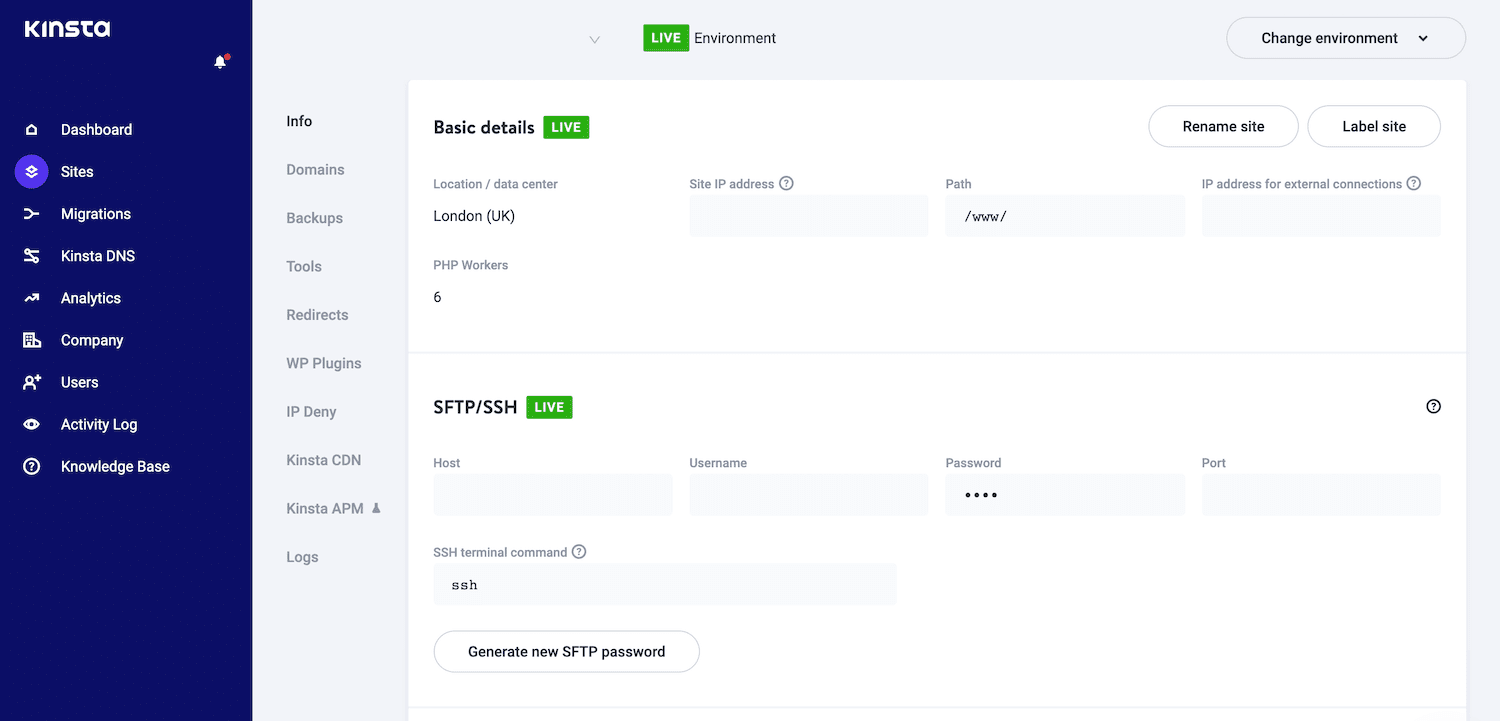View Analytics via its sidebar icon
This screenshot has width=1500, height=721.
click(31, 297)
